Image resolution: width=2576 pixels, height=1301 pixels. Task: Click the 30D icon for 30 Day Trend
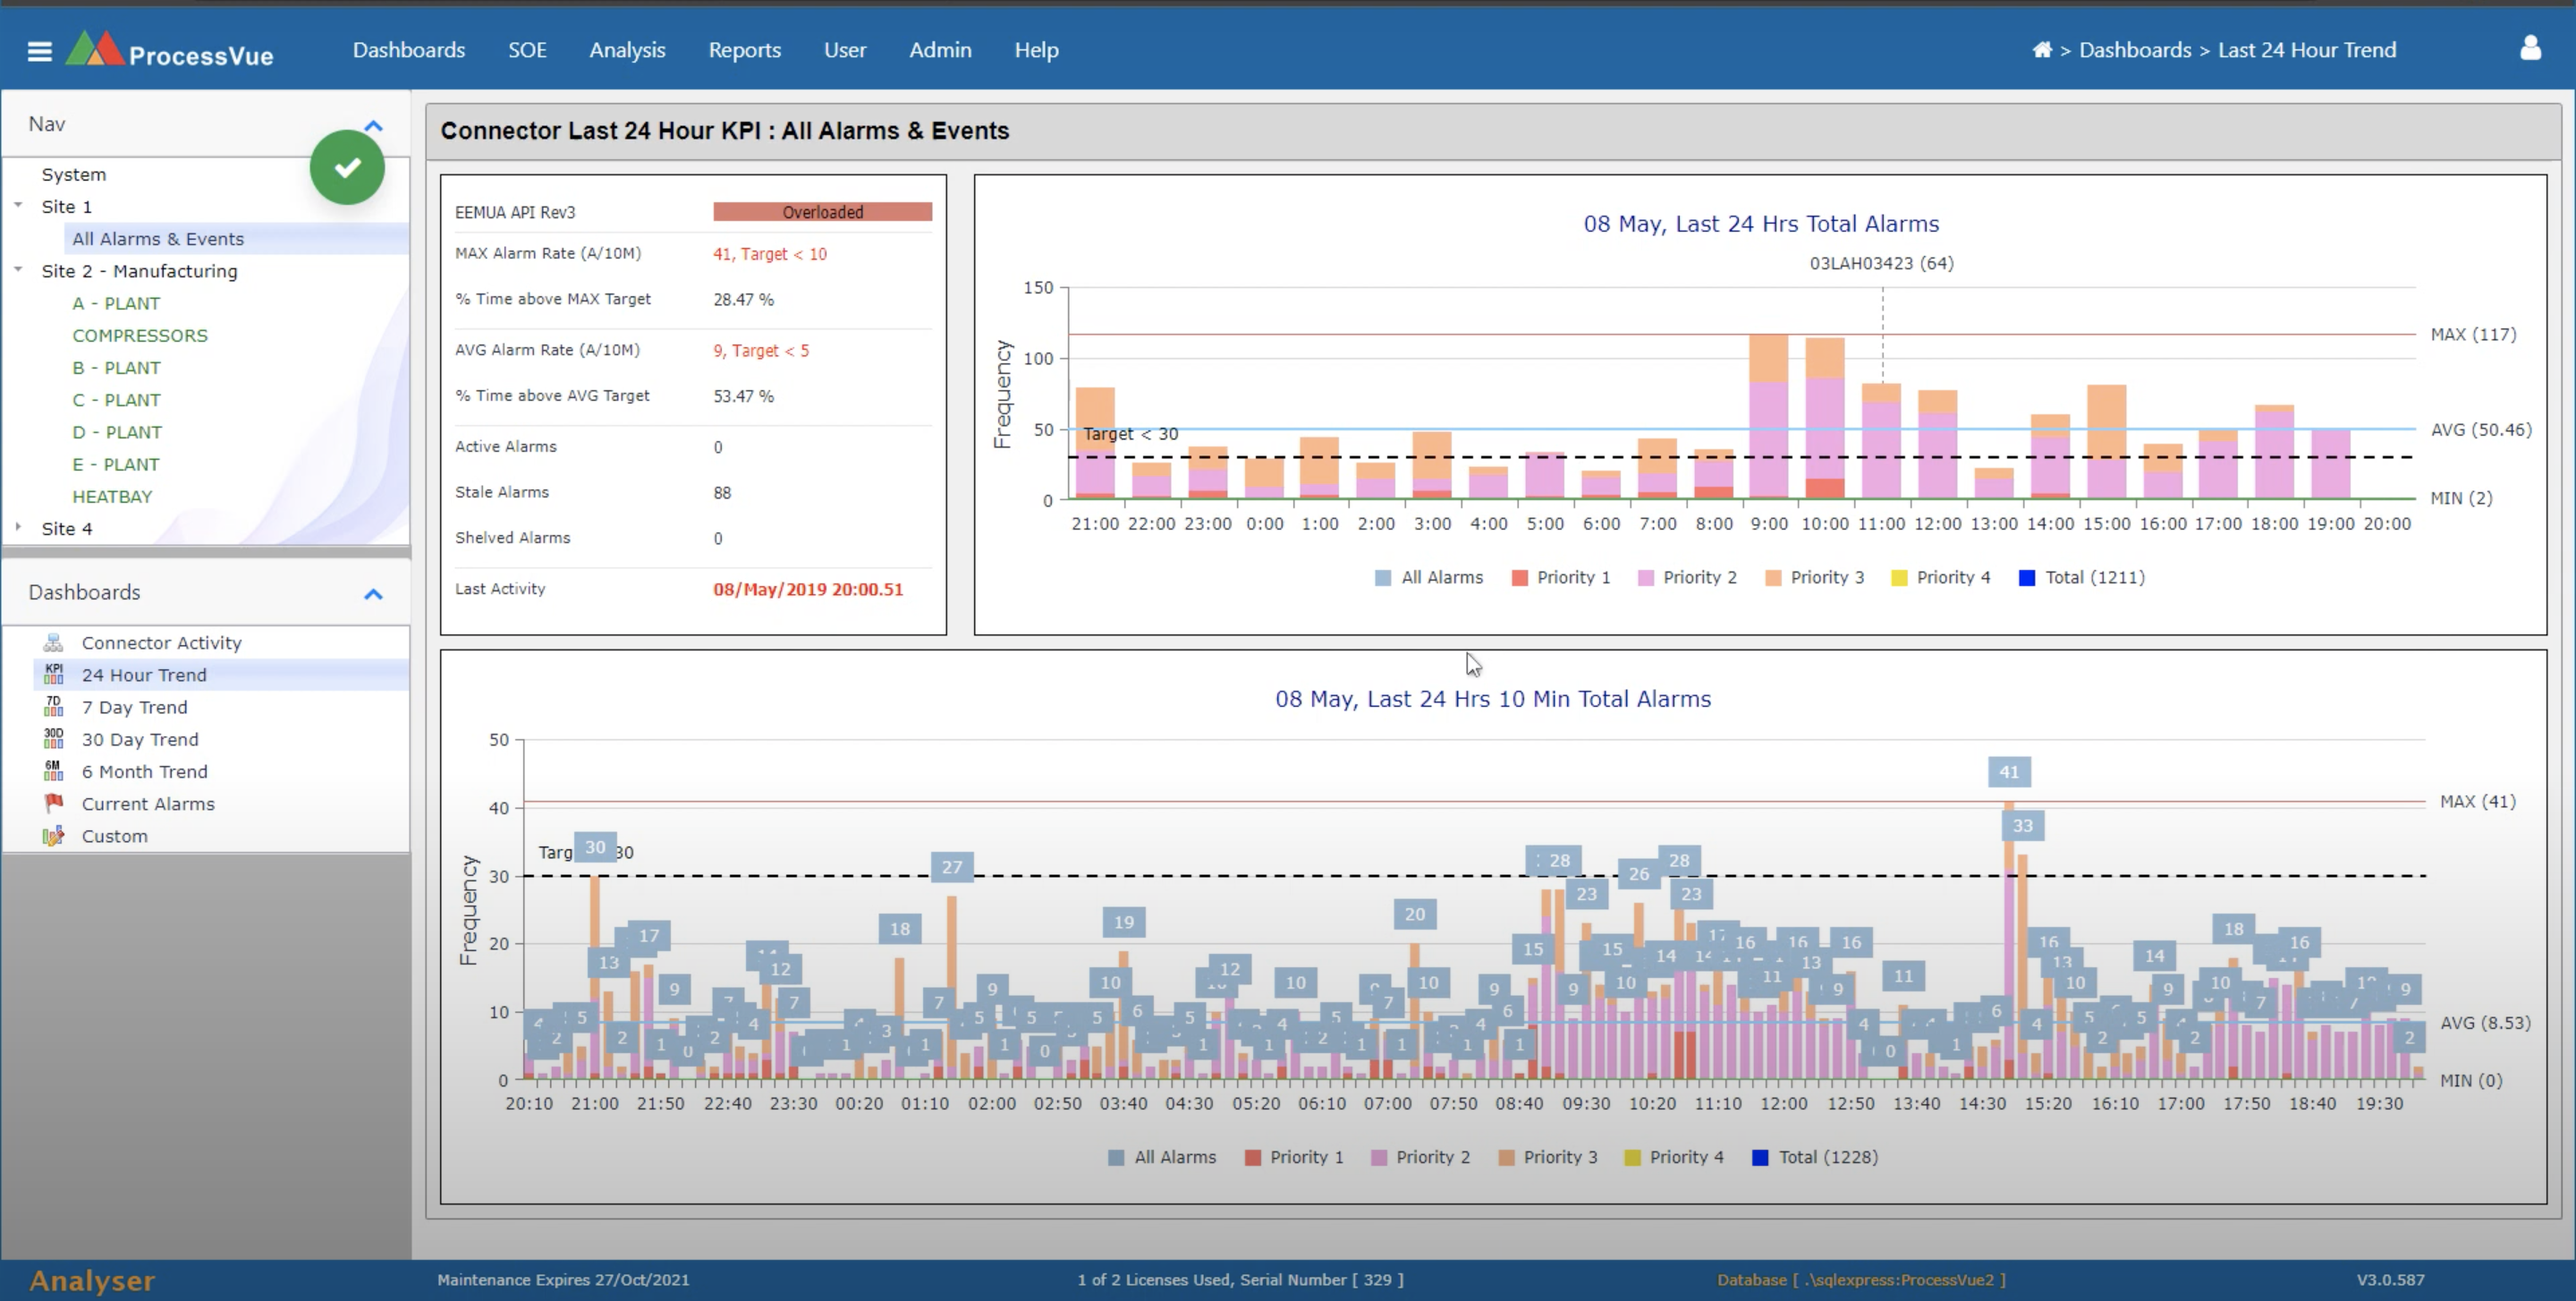(54, 739)
